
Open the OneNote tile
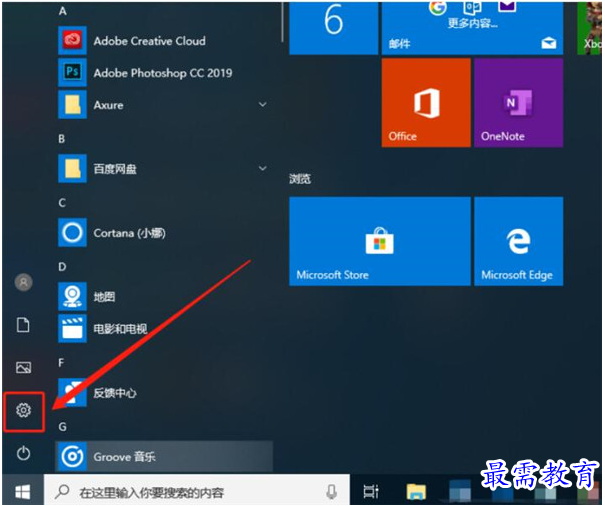(x=519, y=103)
